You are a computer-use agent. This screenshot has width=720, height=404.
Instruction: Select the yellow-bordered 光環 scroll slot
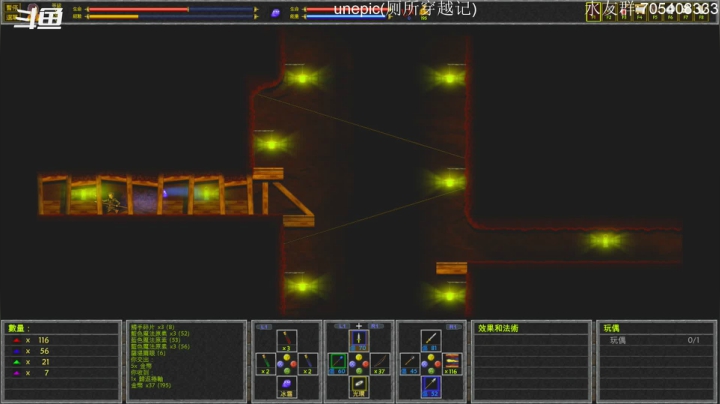click(359, 387)
